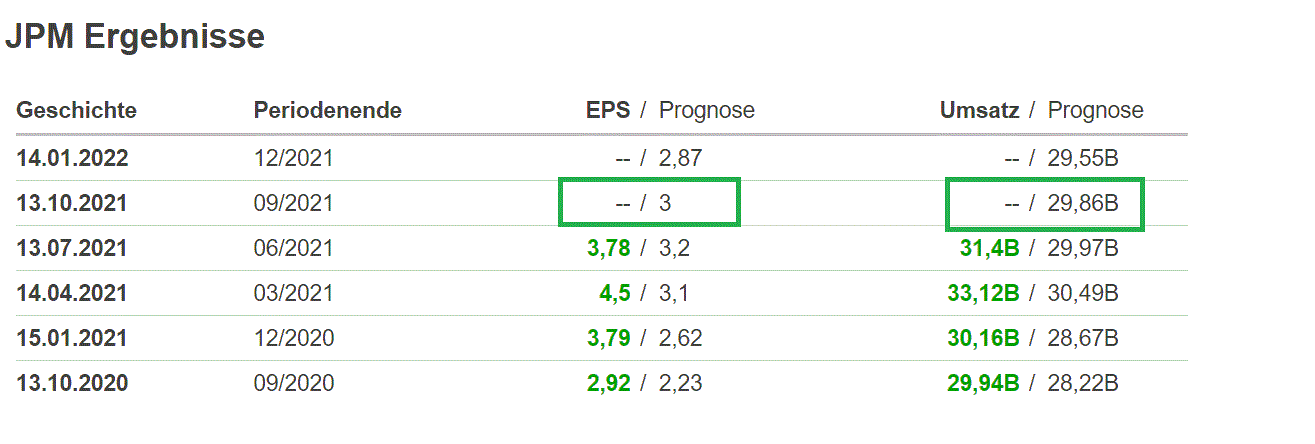
Task: Select the 13.07.2021 date entry
Action: (72, 248)
